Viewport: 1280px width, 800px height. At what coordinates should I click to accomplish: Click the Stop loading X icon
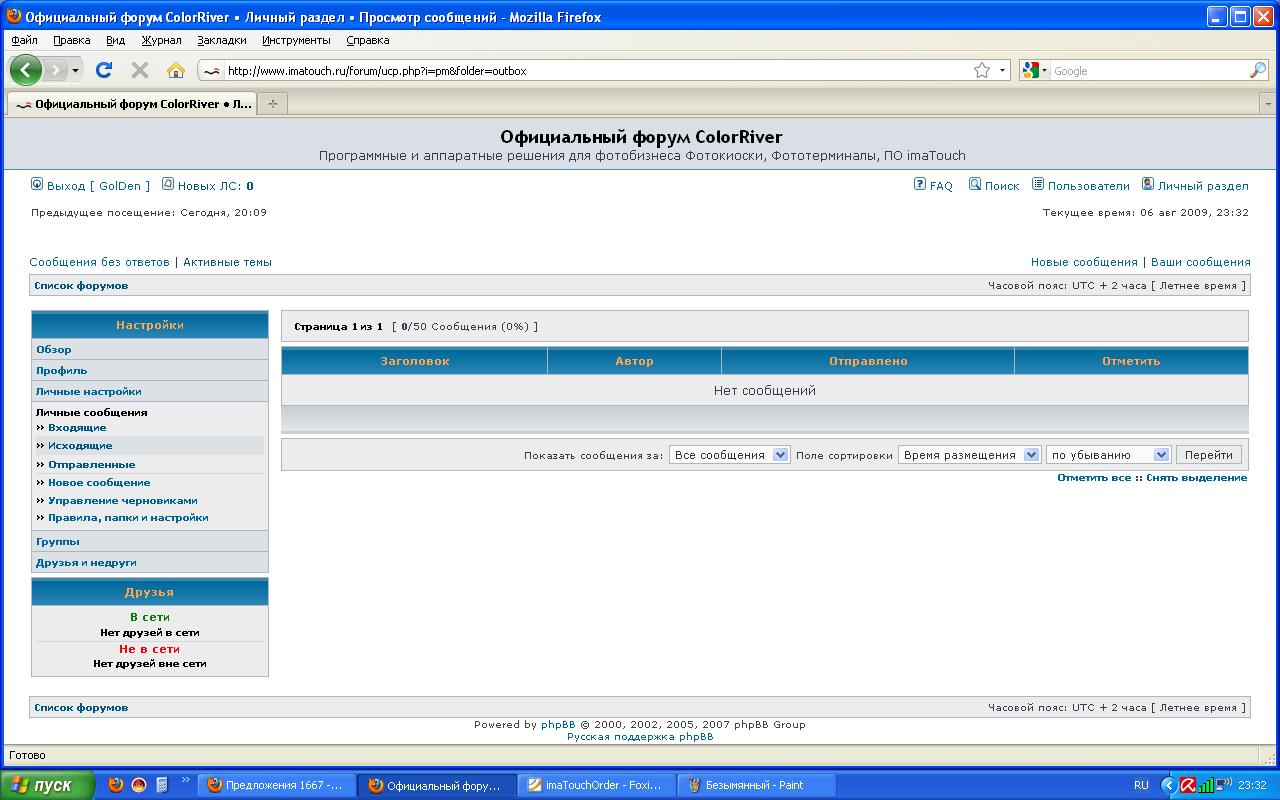140,70
